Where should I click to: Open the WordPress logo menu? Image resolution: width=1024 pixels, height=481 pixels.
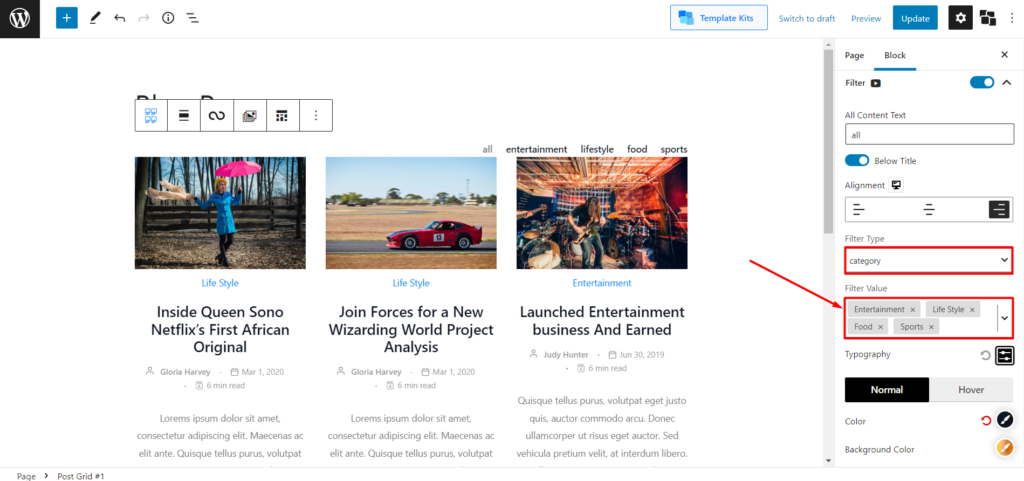(20, 18)
